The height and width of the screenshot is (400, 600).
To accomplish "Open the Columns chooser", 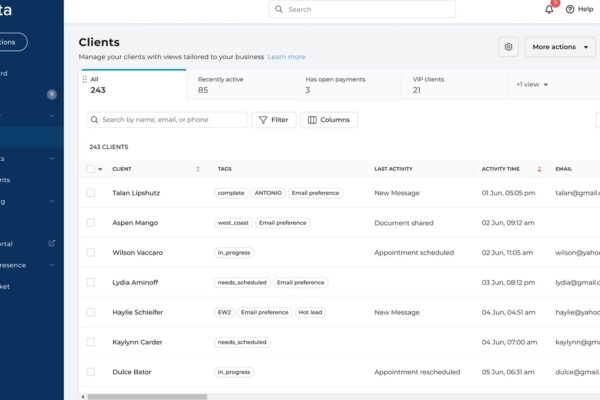I will (328, 120).
